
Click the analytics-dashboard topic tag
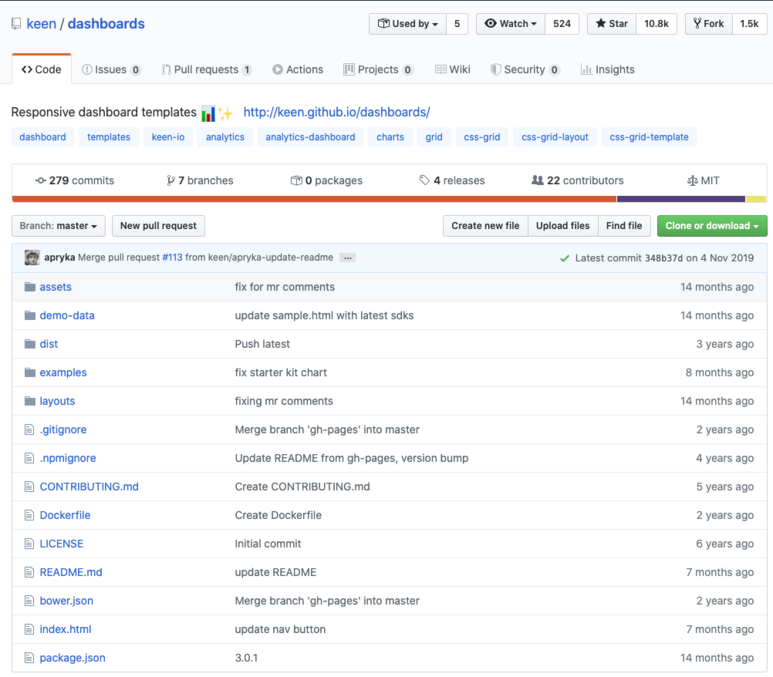311,137
